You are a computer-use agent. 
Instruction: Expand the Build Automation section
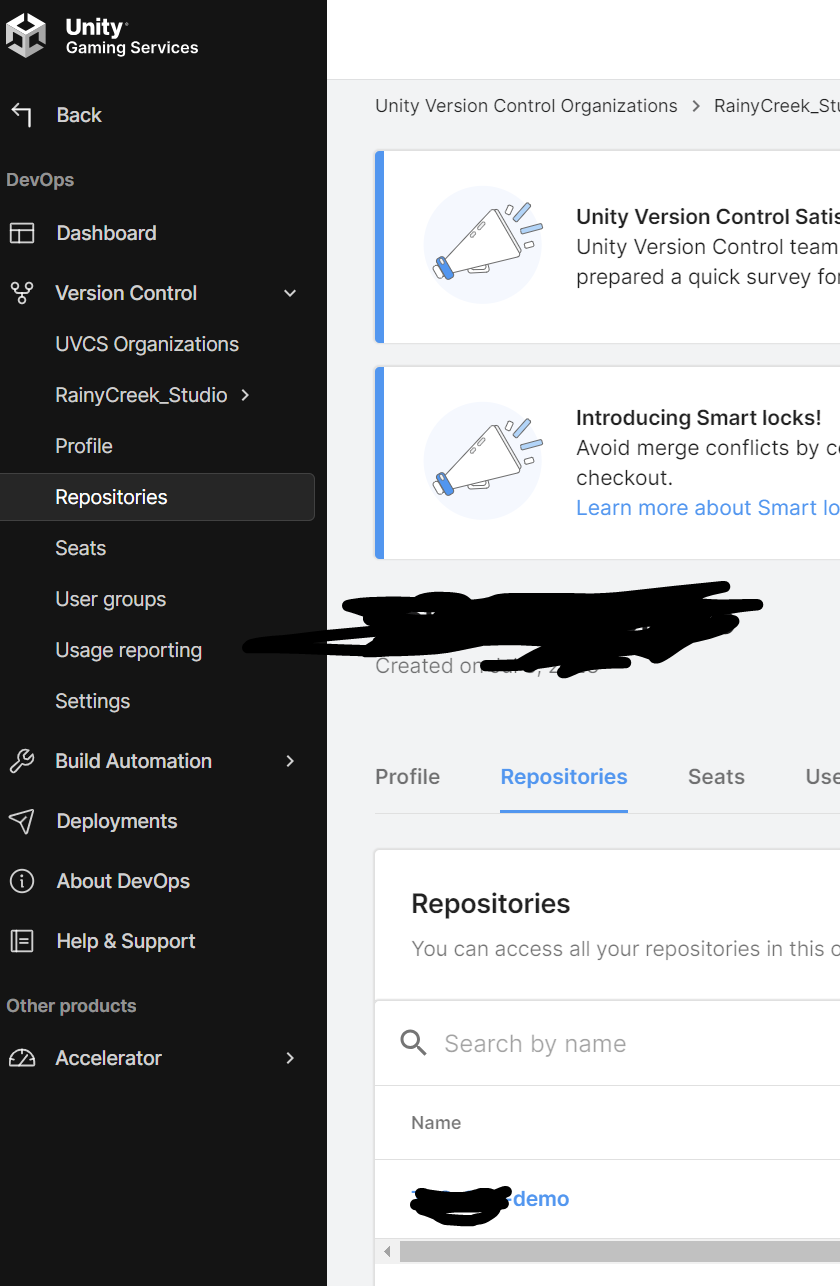point(289,761)
